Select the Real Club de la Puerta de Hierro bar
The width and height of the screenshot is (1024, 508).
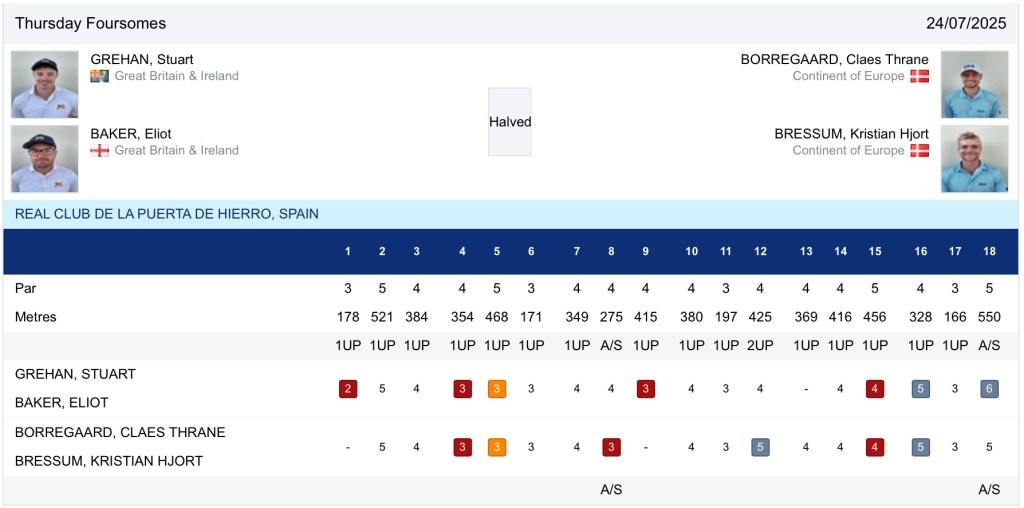[x=512, y=214]
